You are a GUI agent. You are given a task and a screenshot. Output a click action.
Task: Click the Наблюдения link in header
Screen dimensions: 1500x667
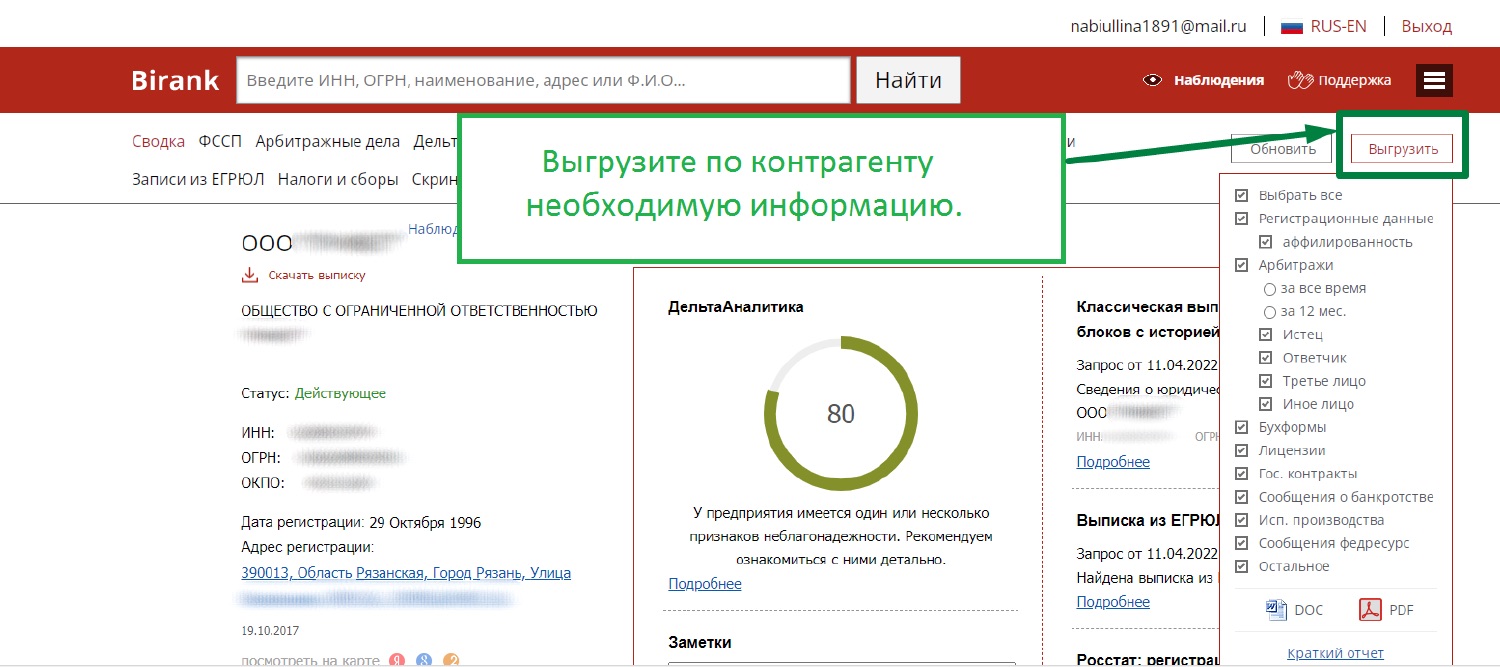1219,80
